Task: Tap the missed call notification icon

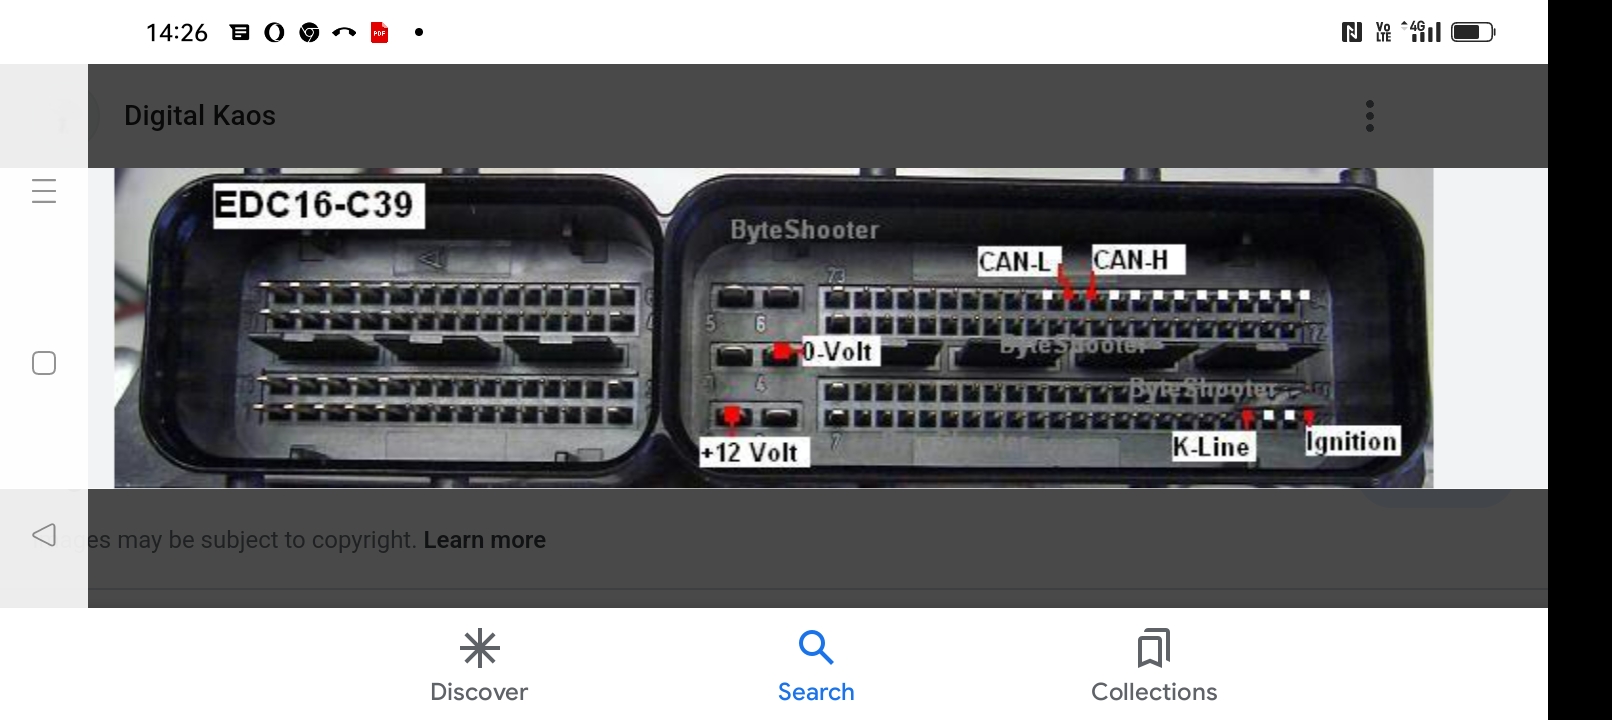Action: (x=344, y=33)
